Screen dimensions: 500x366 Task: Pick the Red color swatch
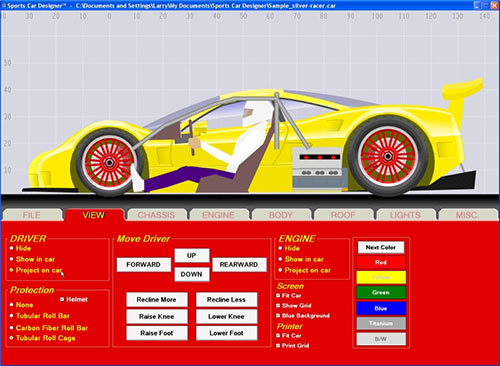[x=381, y=262]
